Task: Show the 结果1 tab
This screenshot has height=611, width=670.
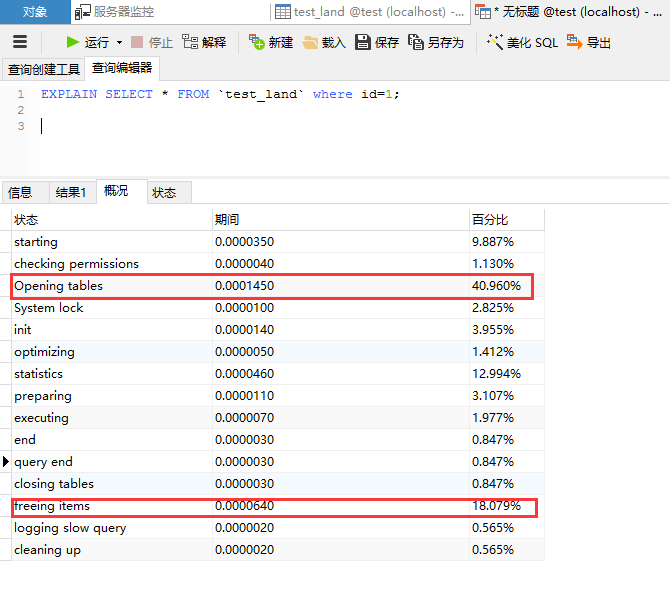Action: [x=70, y=192]
